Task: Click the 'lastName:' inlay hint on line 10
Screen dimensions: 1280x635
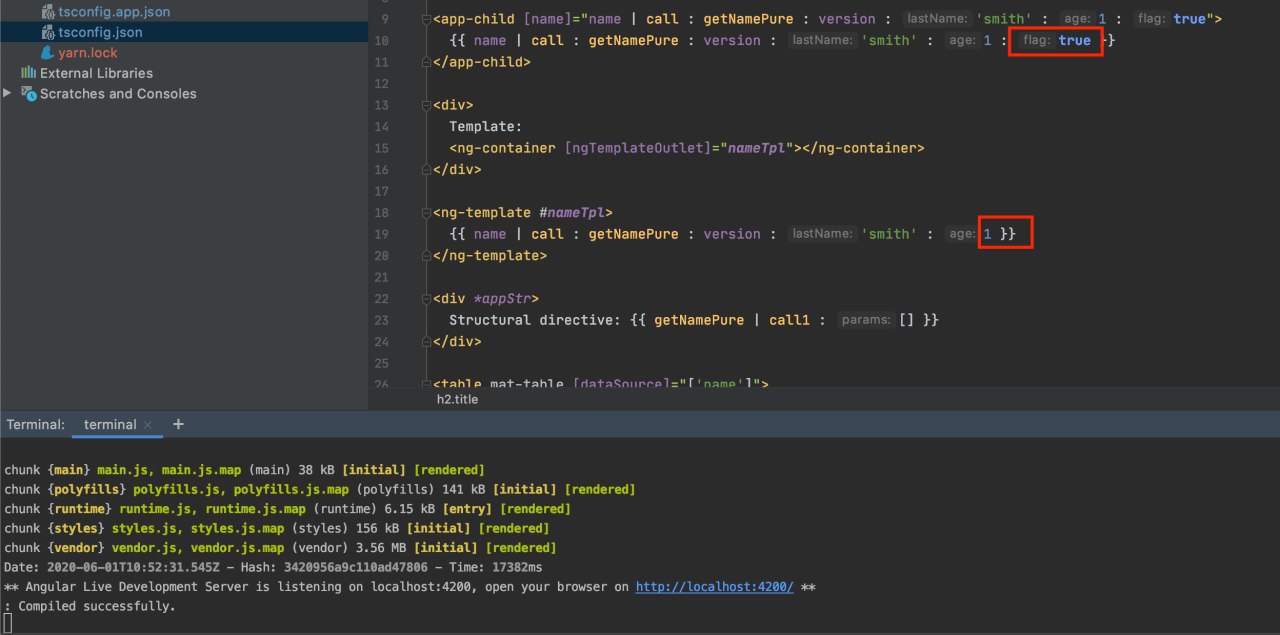Action: point(823,41)
